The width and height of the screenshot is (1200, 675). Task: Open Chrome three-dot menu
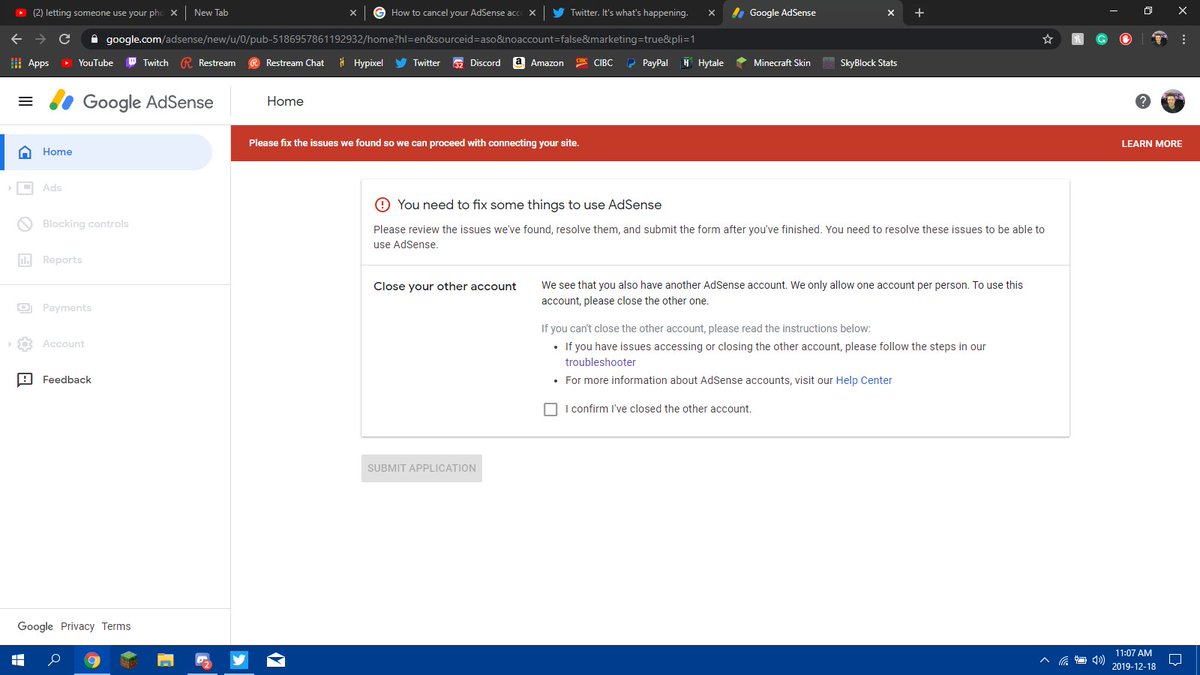1186,39
